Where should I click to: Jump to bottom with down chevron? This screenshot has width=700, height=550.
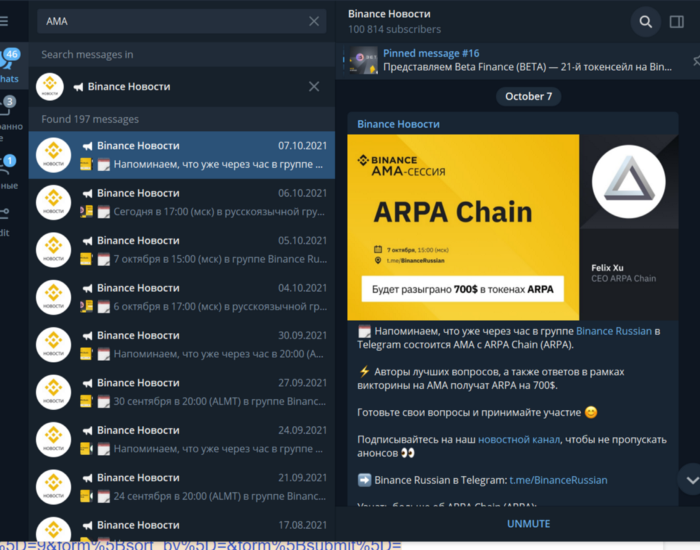click(x=691, y=480)
